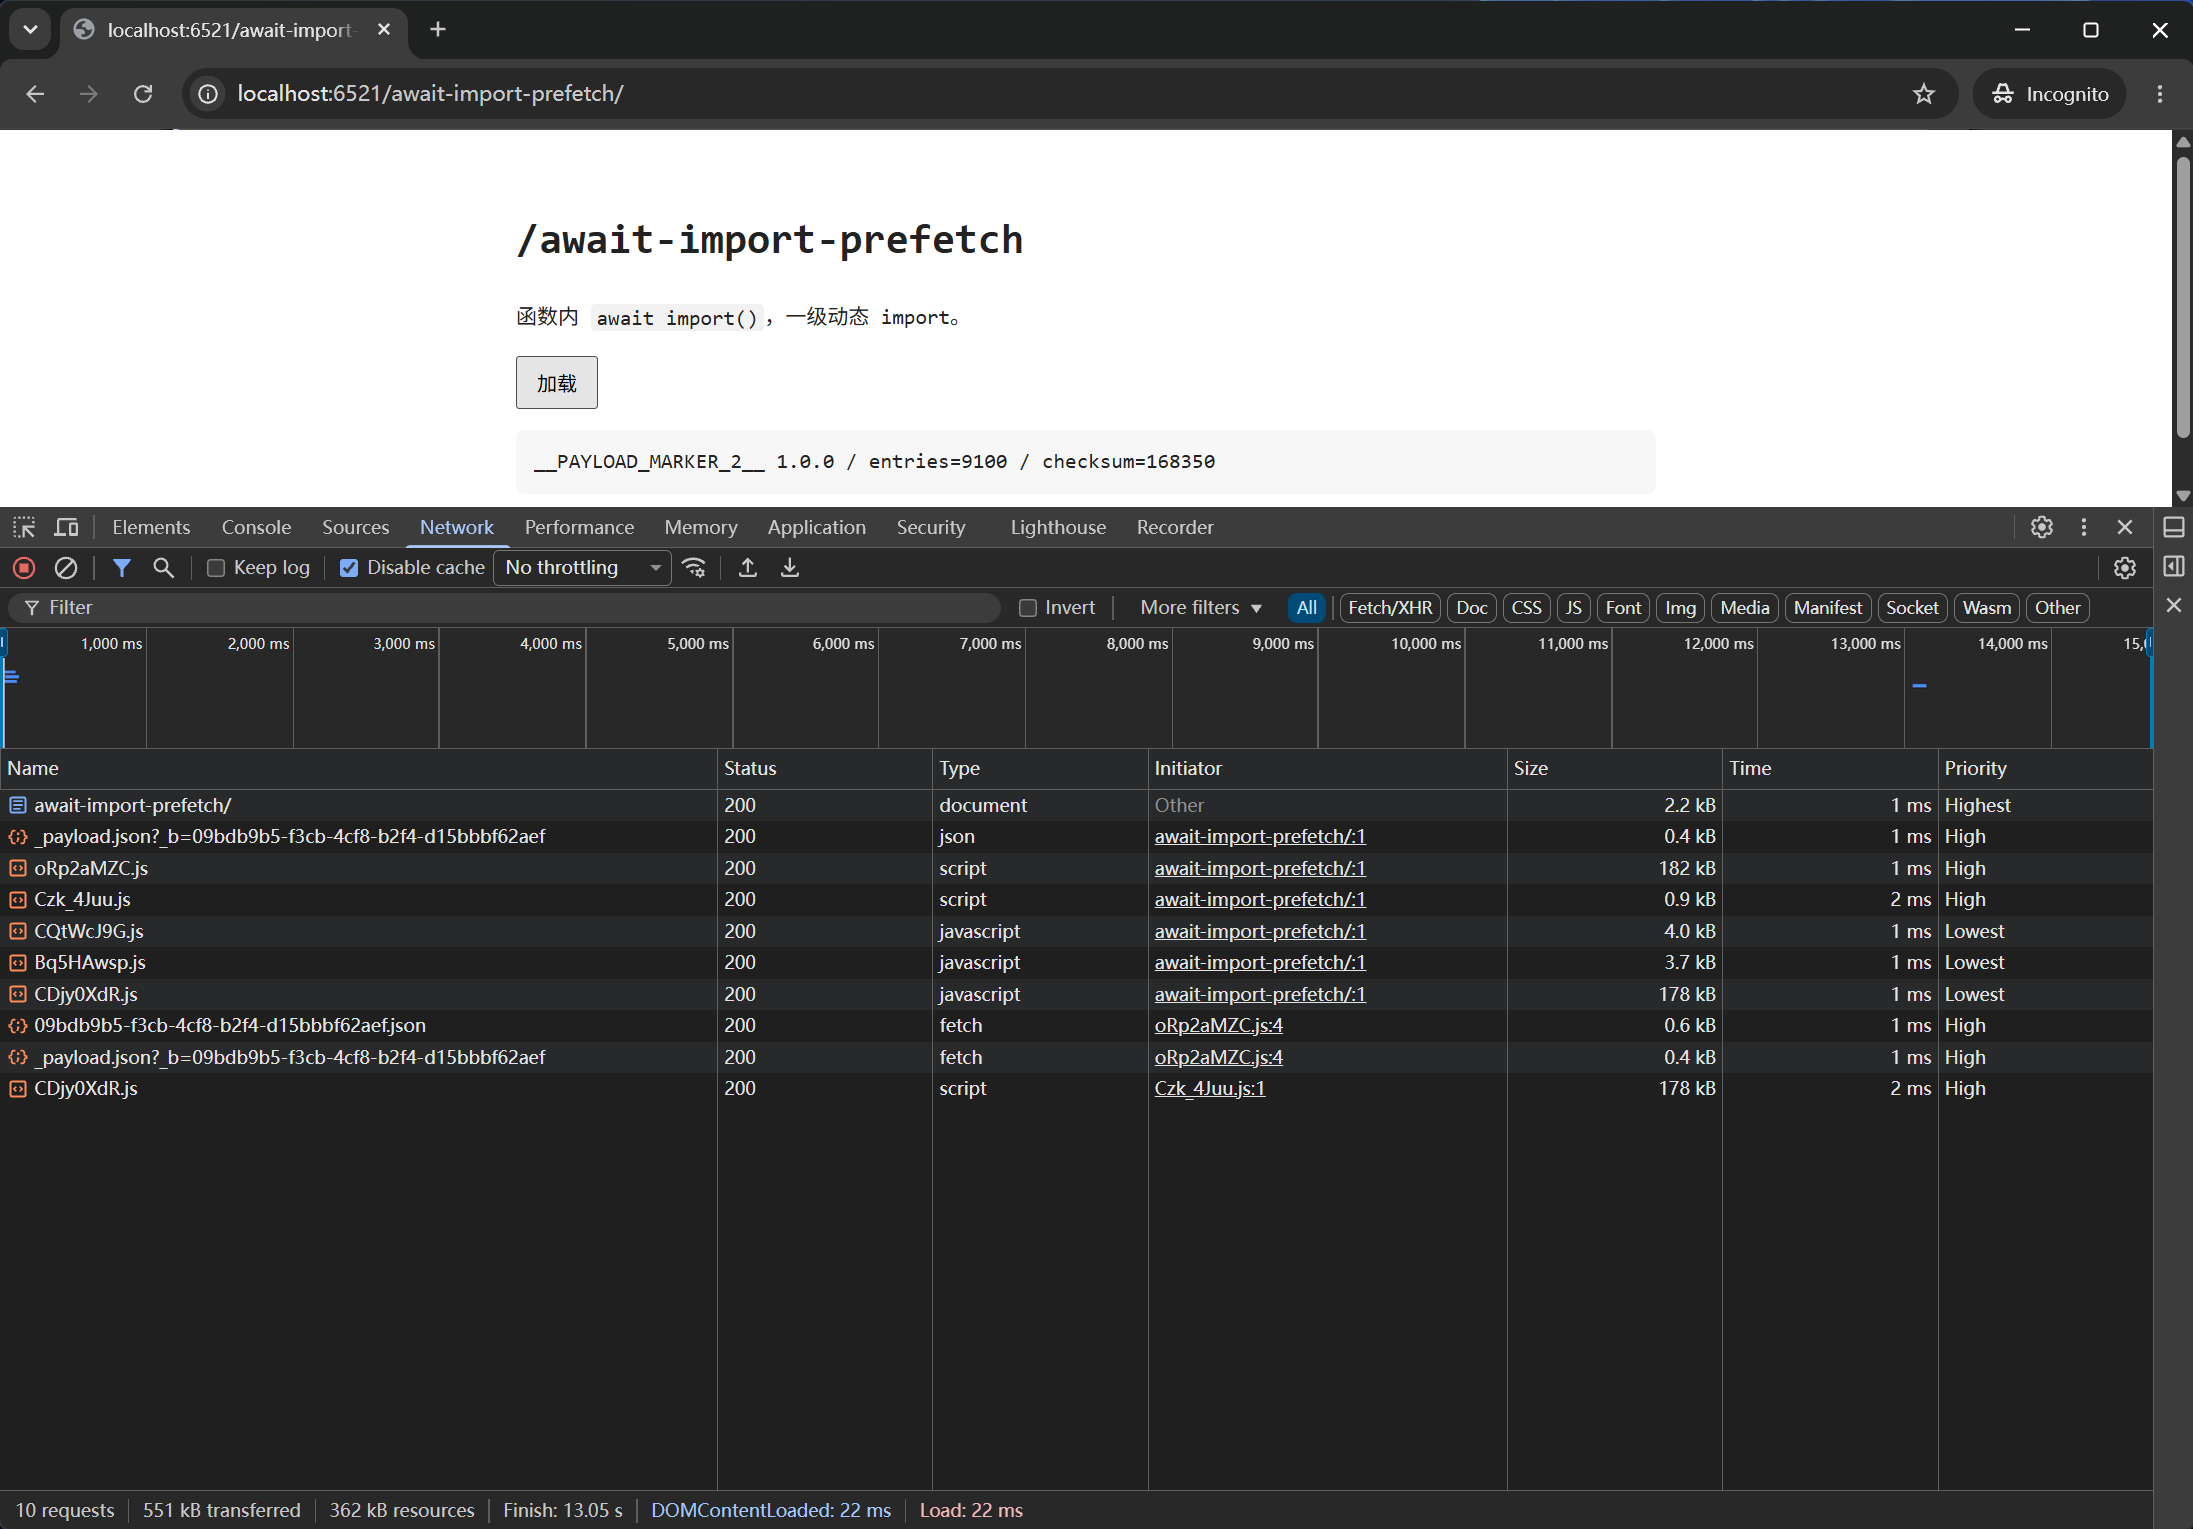This screenshot has width=2193, height=1529.
Task: Activate the inspect element picker
Action: pos(24,527)
